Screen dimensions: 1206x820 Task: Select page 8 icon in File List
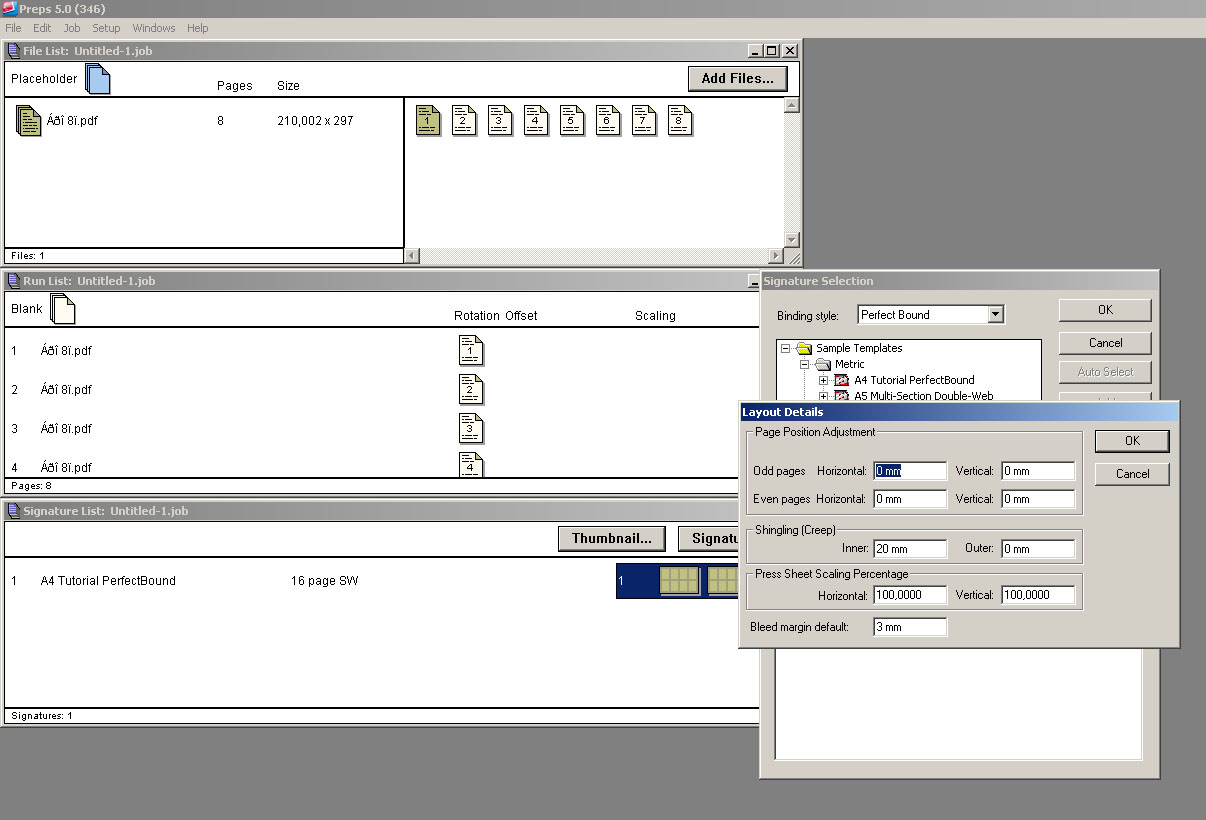(x=680, y=121)
